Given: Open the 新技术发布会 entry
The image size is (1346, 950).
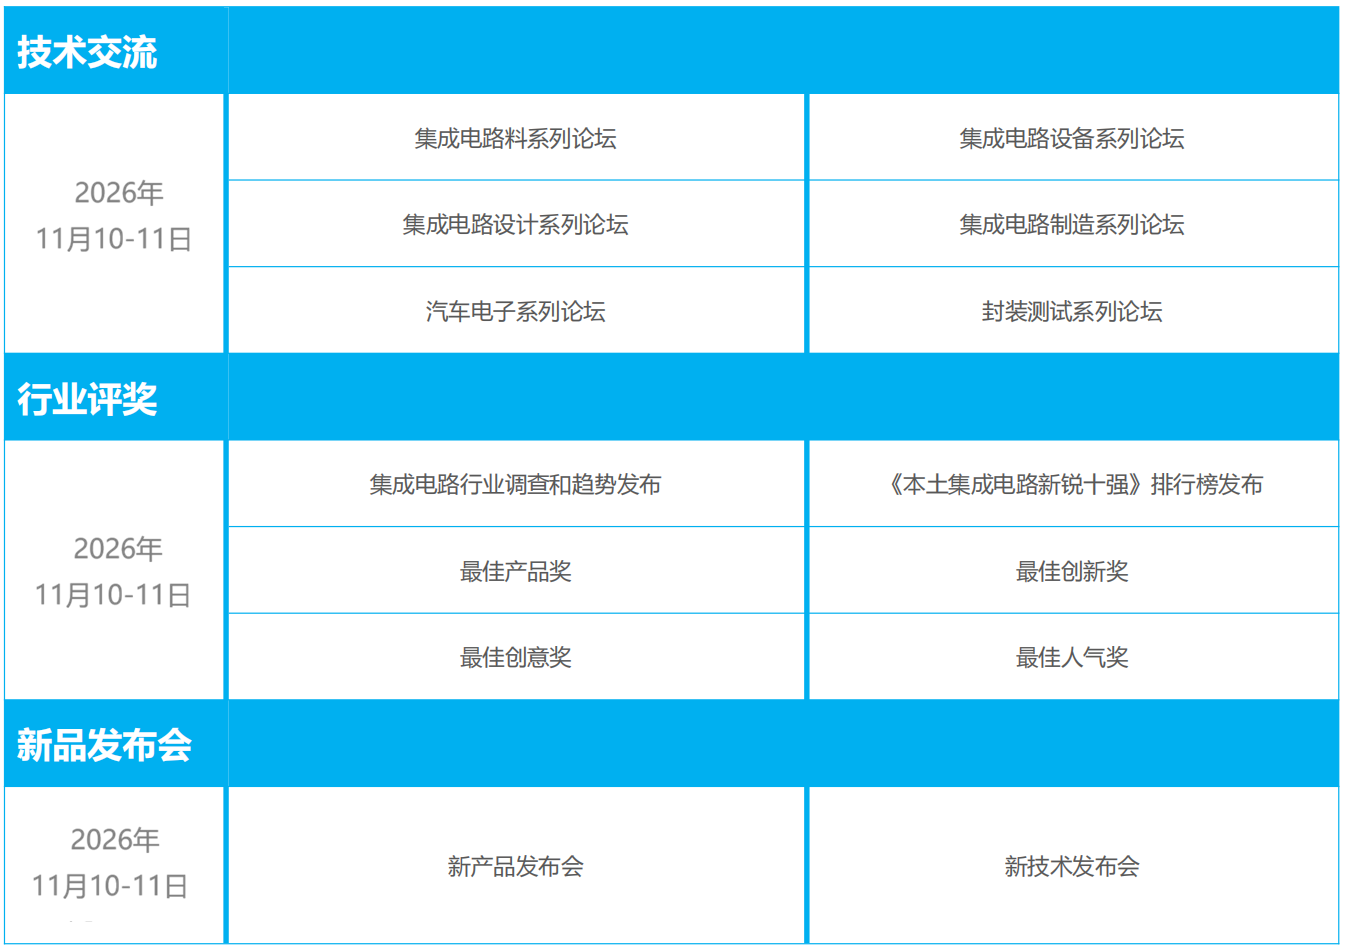Looking at the screenshot, I should (1071, 866).
